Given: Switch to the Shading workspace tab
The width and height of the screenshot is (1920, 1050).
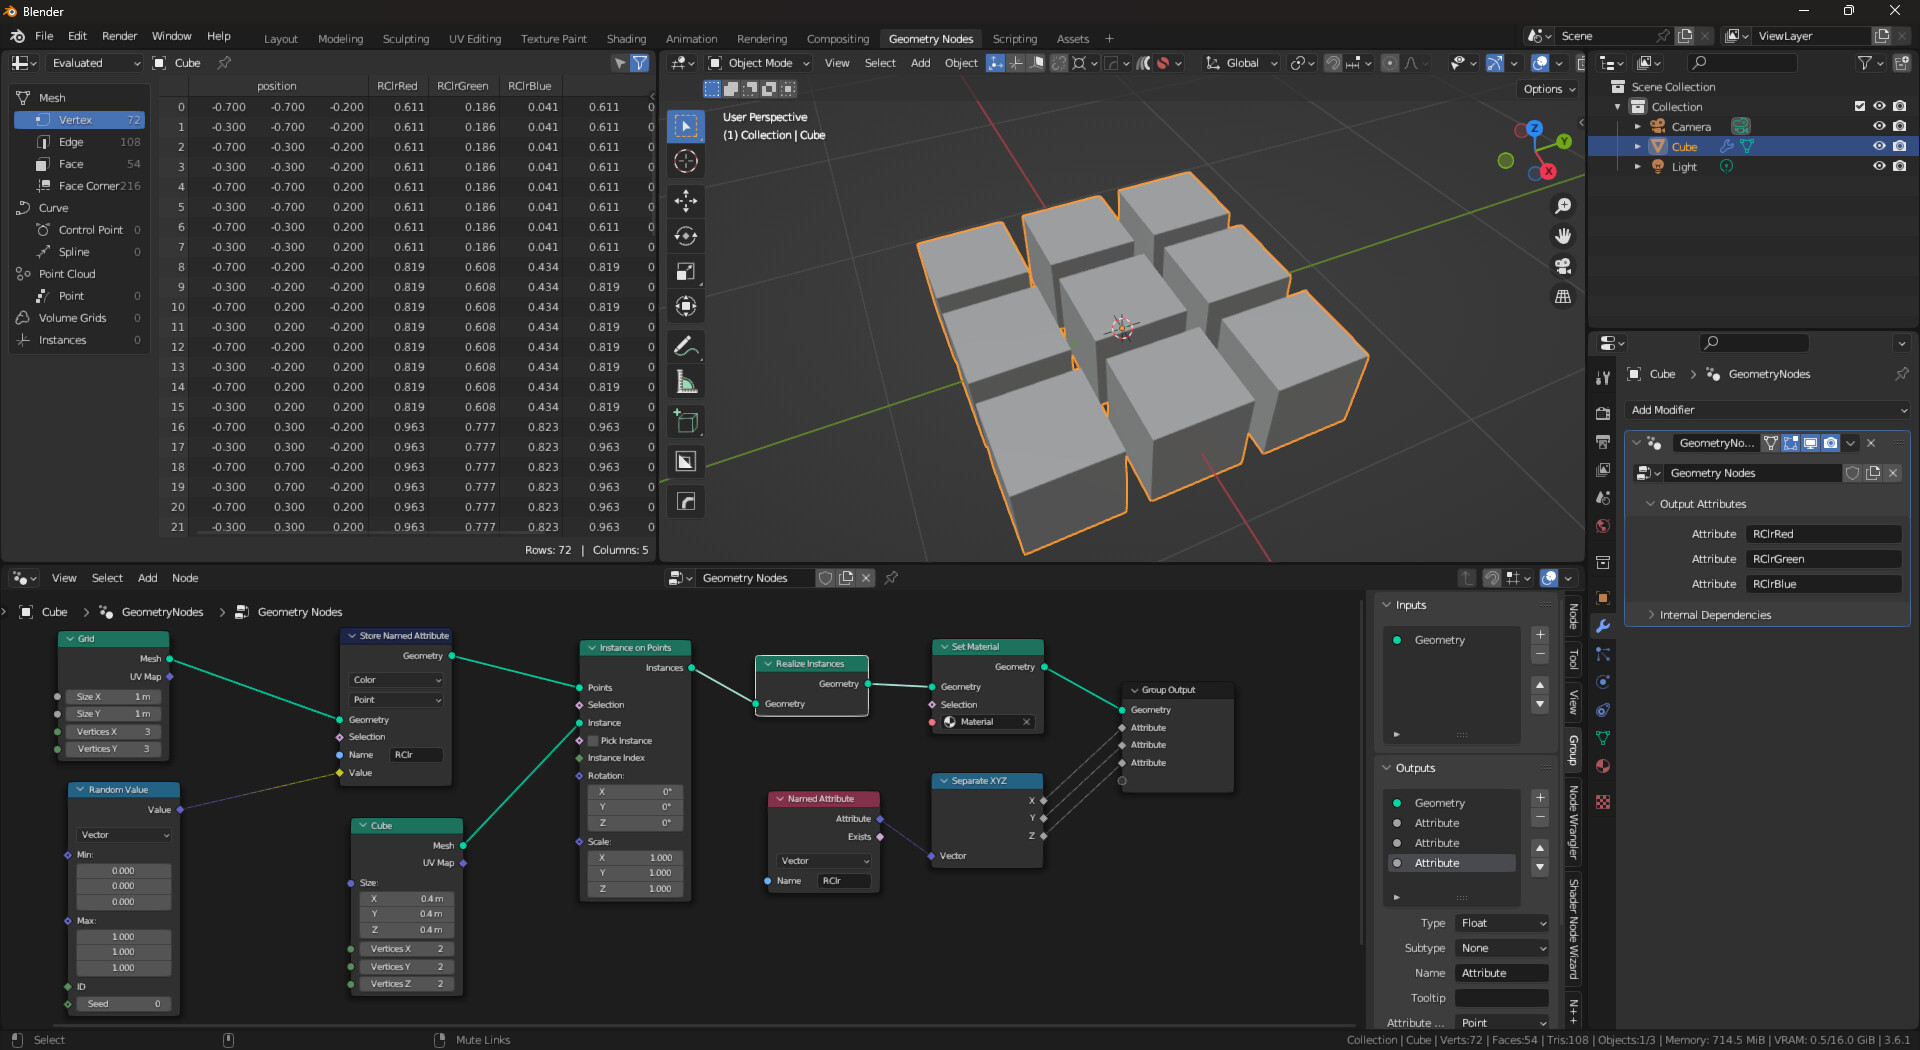Looking at the screenshot, I should (626, 38).
